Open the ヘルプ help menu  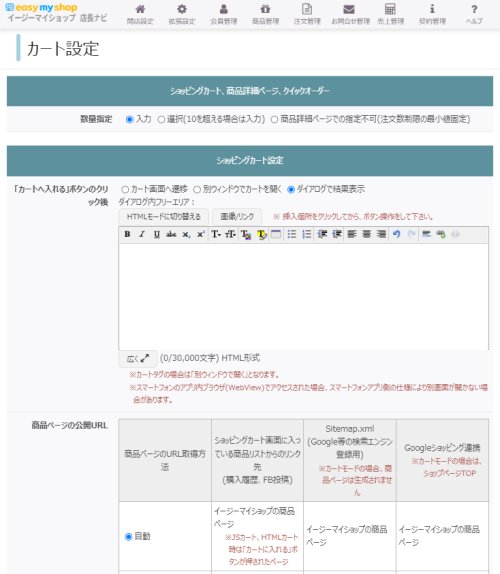474,14
